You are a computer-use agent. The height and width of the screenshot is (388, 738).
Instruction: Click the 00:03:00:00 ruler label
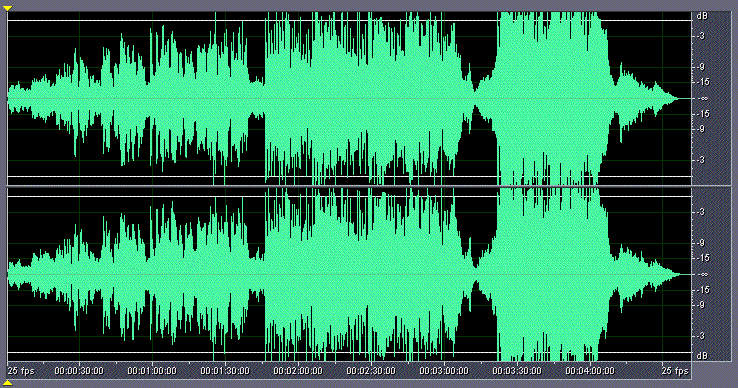point(444,371)
